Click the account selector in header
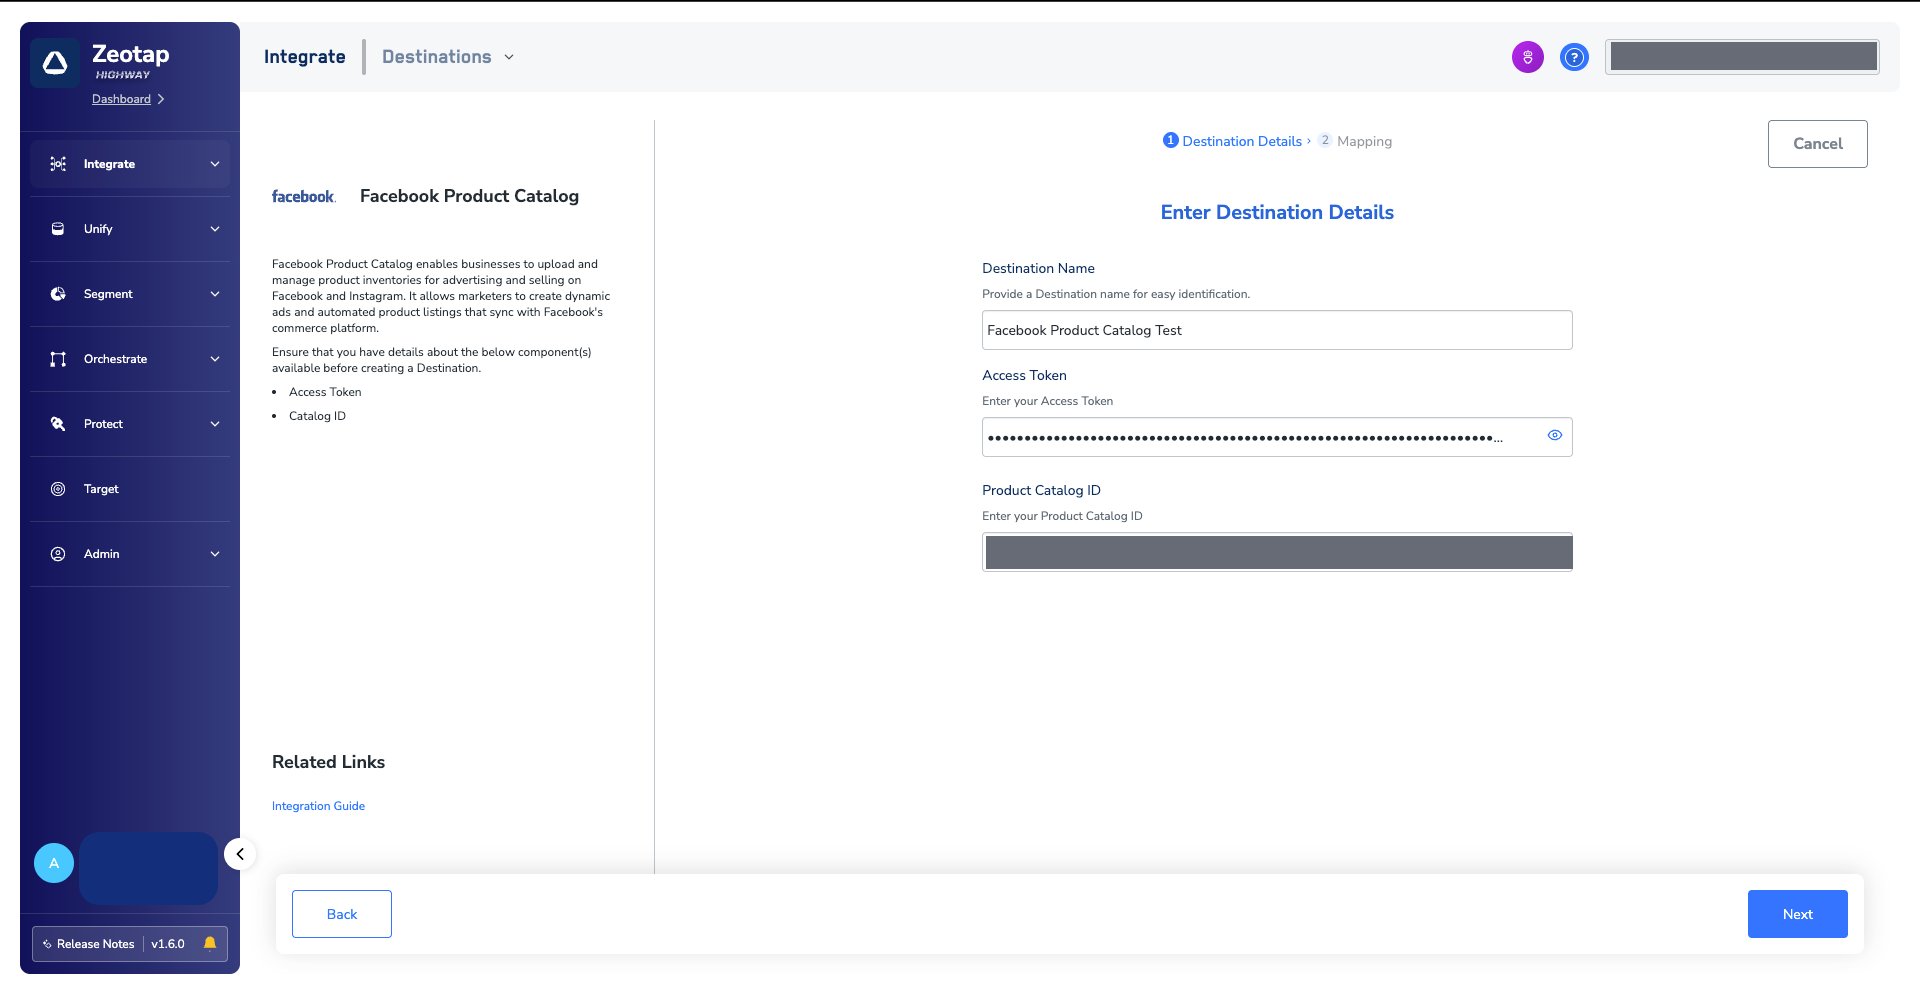The image size is (1920, 994). point(1742,57)
